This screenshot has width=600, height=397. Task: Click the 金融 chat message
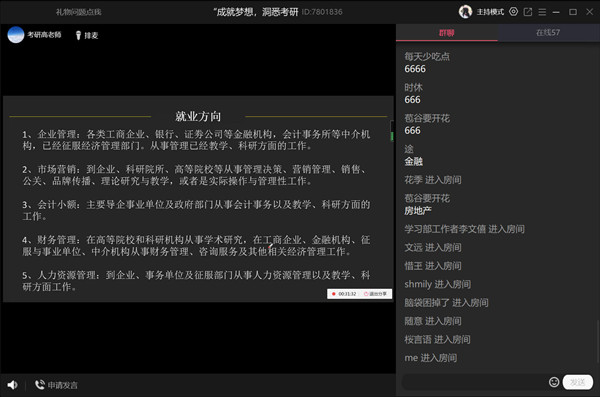[413, 162]
